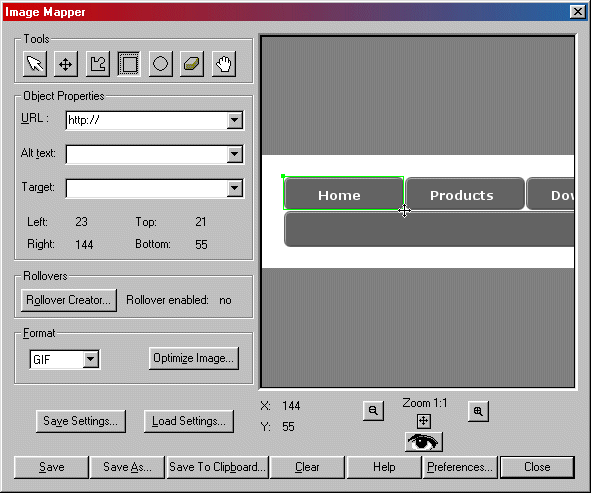The image size is (591, 493).
Task: Click the Optimize Image button
Action: point(194,358)
